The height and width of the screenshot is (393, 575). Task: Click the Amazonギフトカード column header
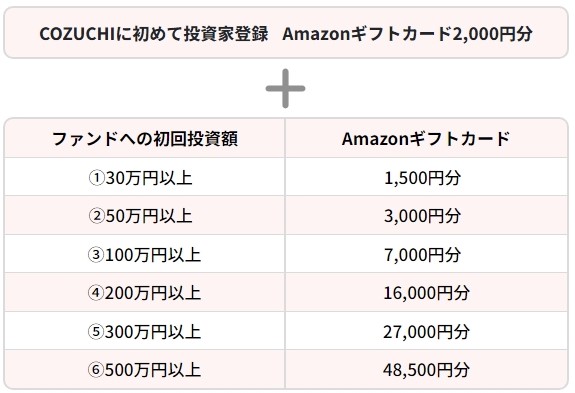426,139
